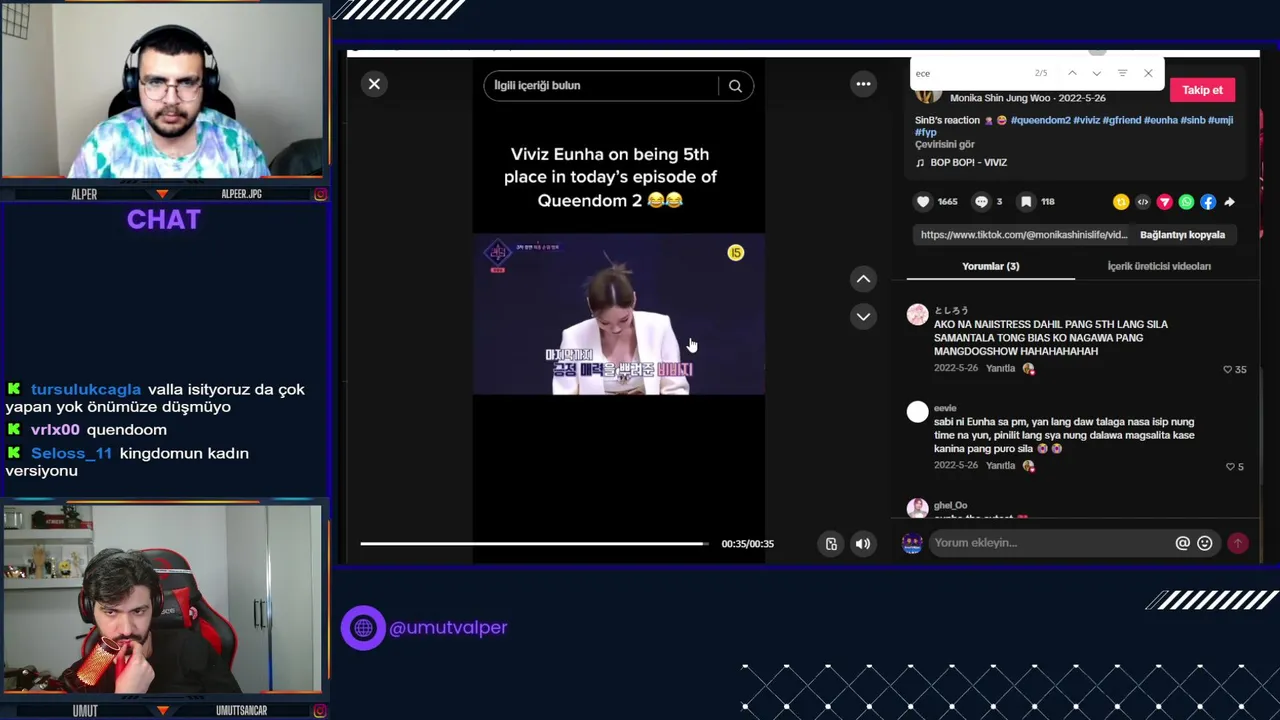
Task: Click the Takip et follow button
Action: 1202,90
